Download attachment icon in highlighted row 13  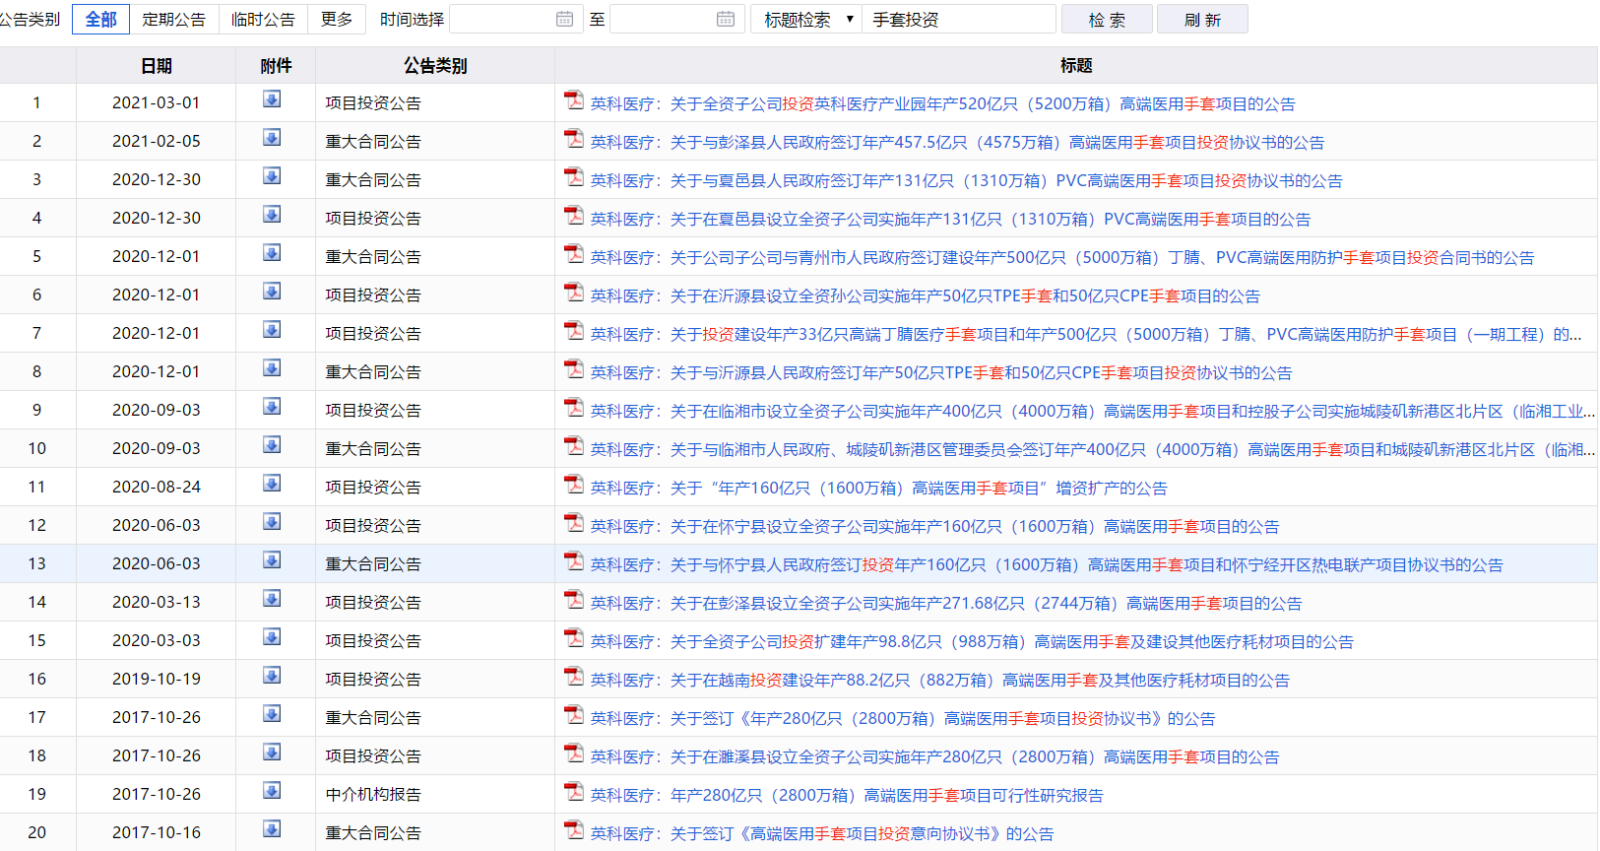[x=272, y=560]
